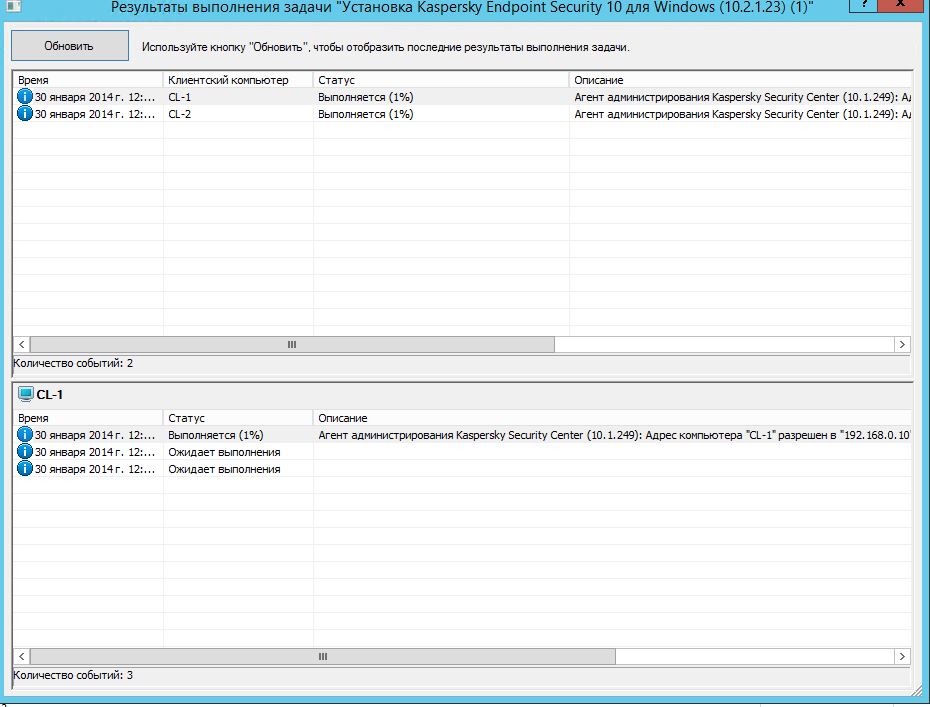This screenshot has height=707, width=930.
Task: Select CL-1 description text in top table
Action: coord(742,97)
